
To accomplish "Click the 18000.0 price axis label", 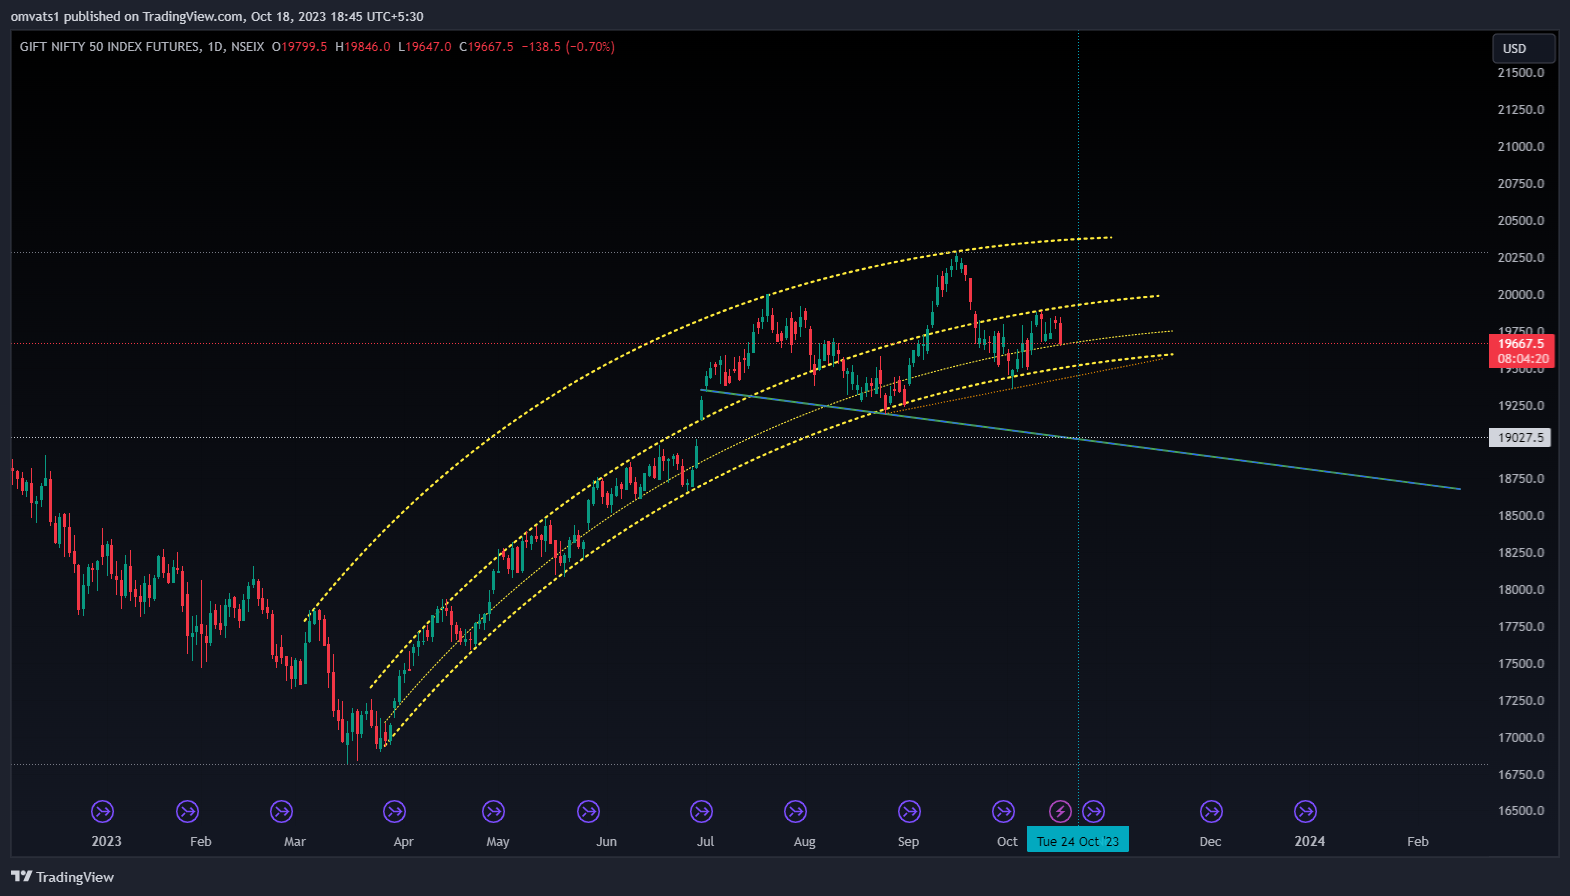I will (x=1520, y=590).
